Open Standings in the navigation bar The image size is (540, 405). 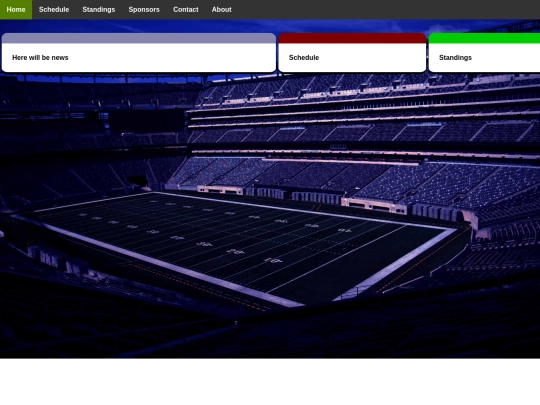tap(98, 10)
